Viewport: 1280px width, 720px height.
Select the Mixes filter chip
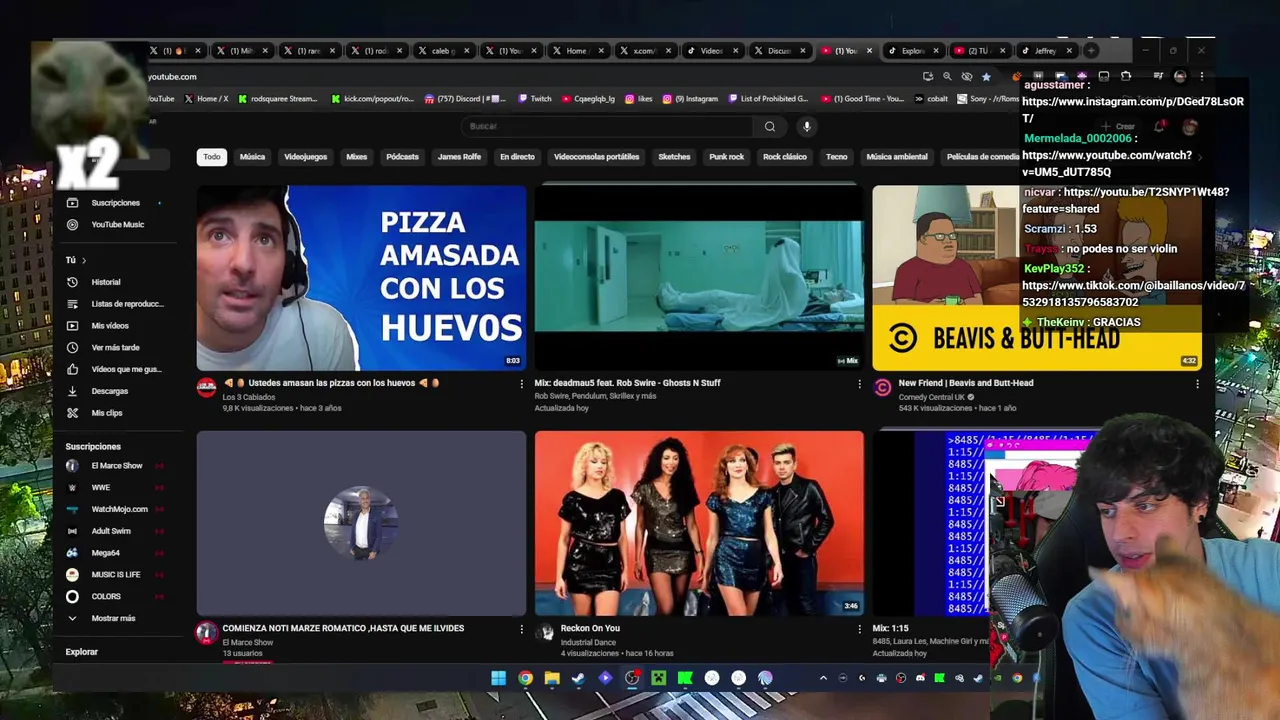(356, 157)
